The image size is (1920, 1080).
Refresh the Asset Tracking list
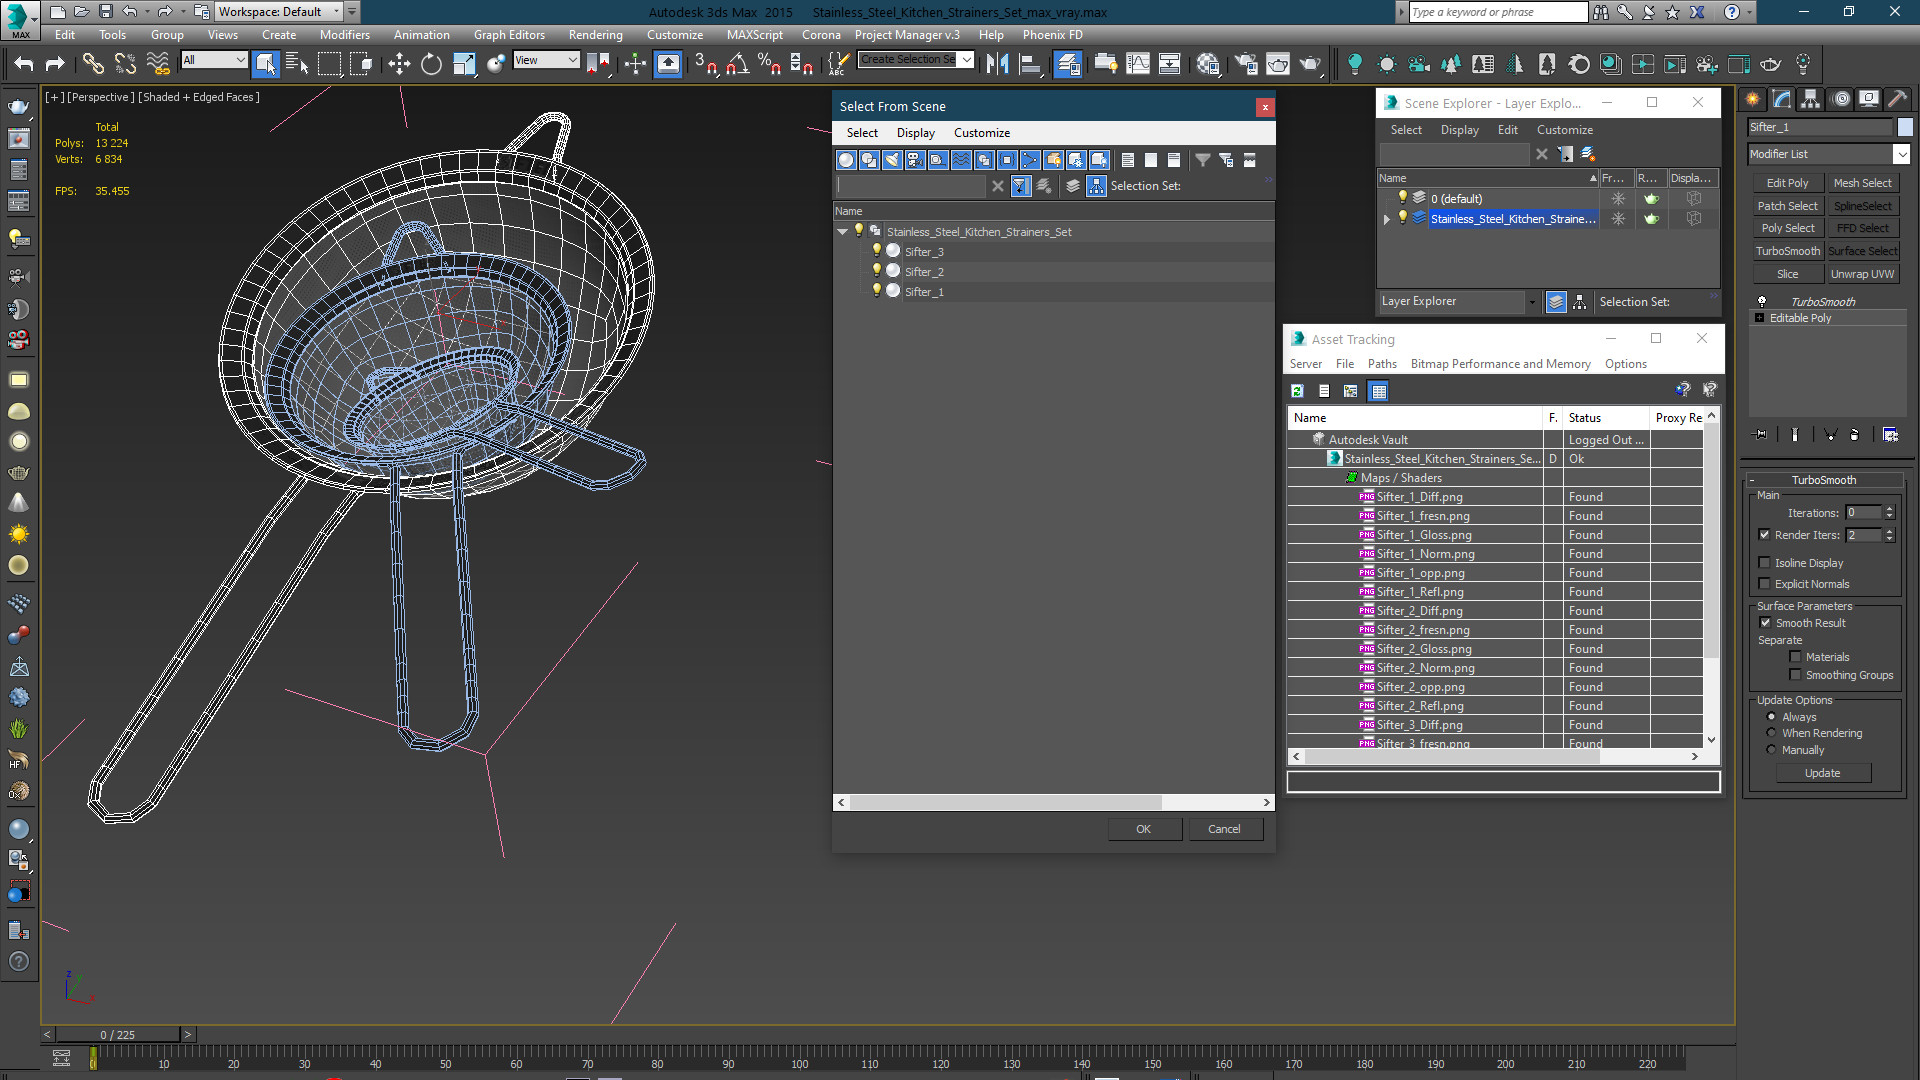point(1297,391)
